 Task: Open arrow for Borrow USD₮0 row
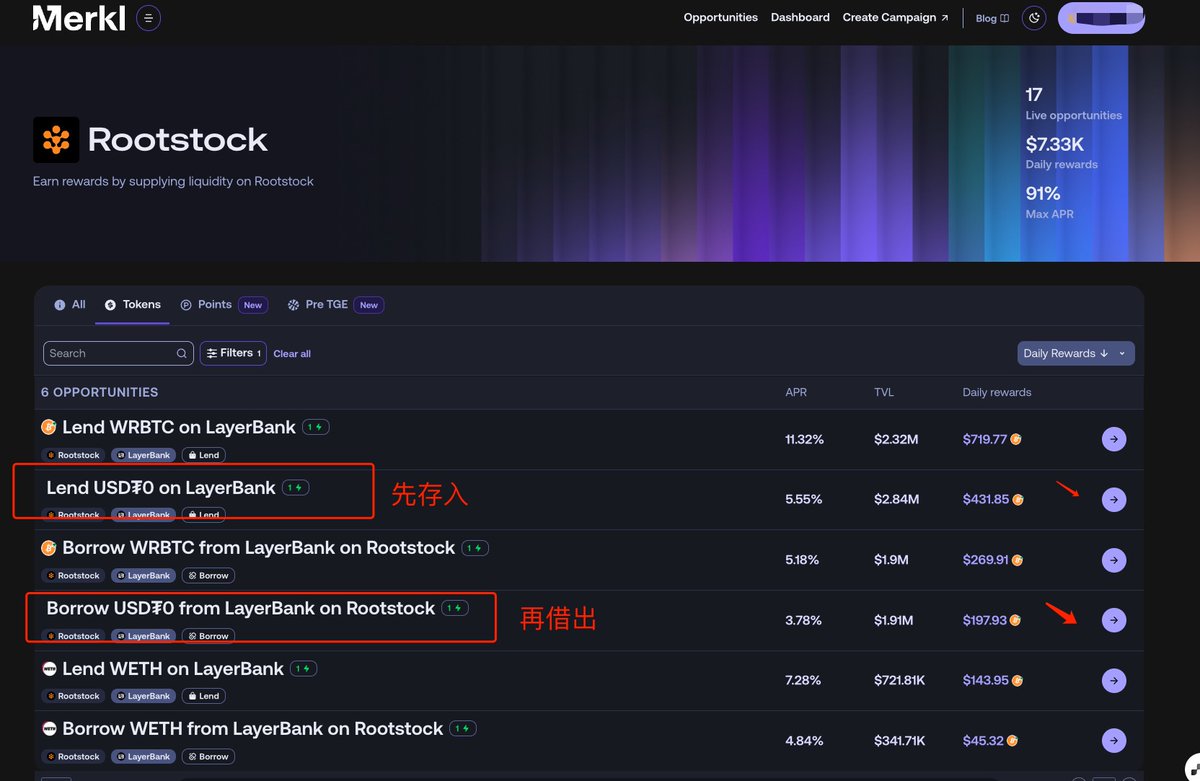click(x=1114, y=620)
